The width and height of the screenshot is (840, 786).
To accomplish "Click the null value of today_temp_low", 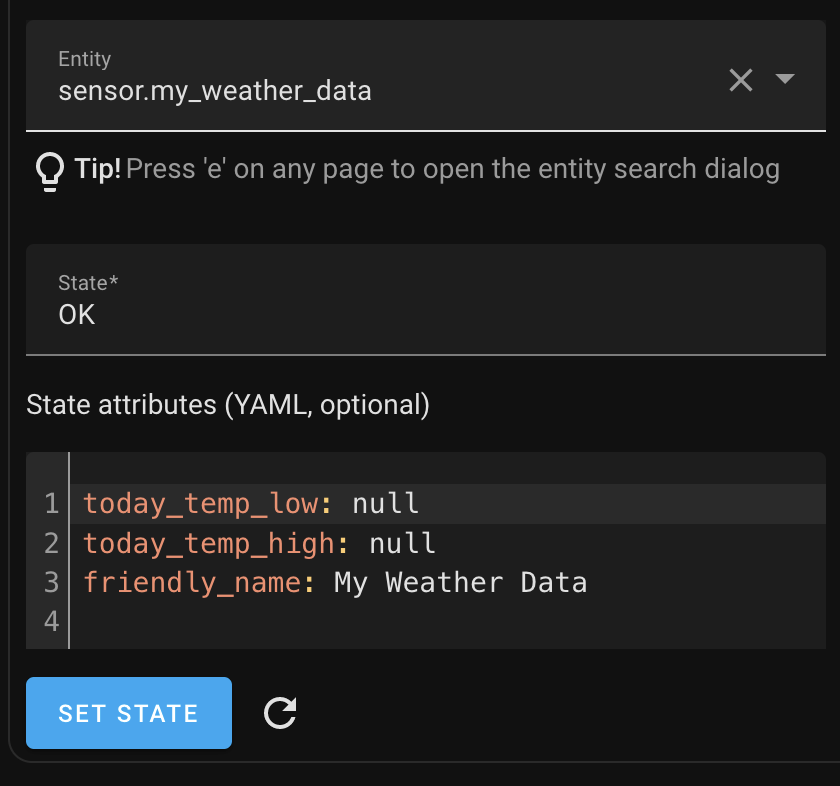I will [386, 503].
